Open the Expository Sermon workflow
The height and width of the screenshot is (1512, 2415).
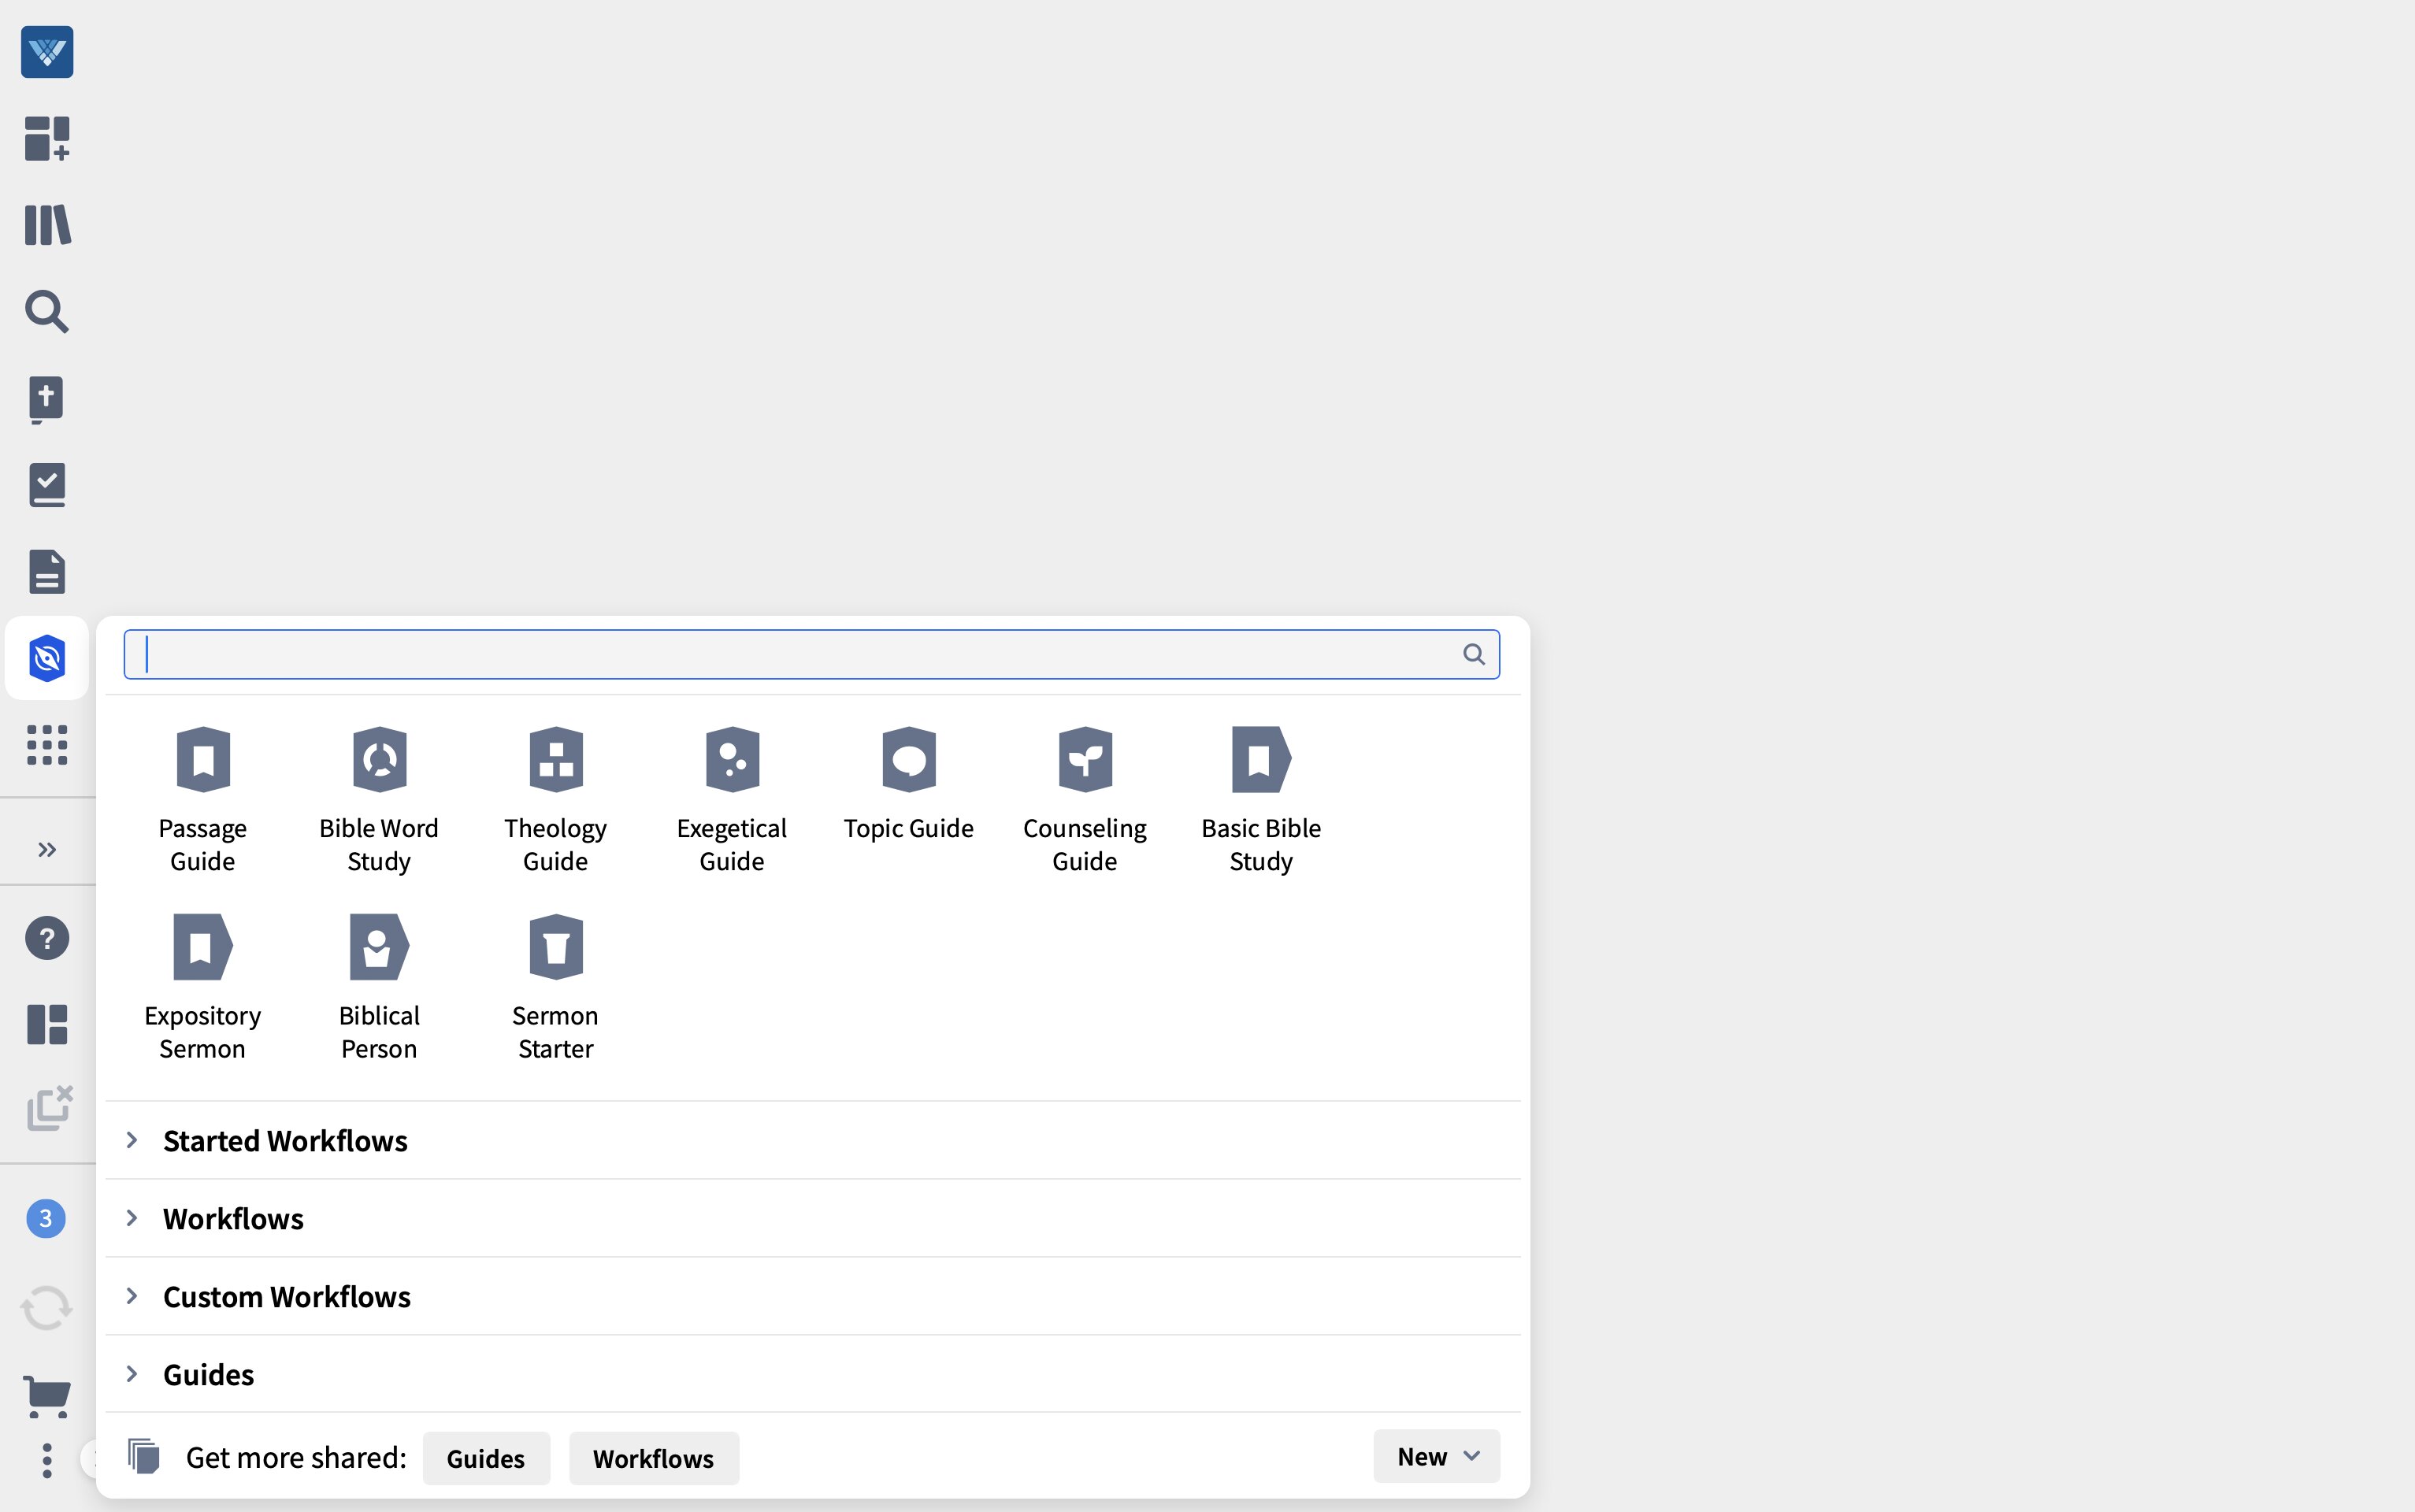click(203, 985)
